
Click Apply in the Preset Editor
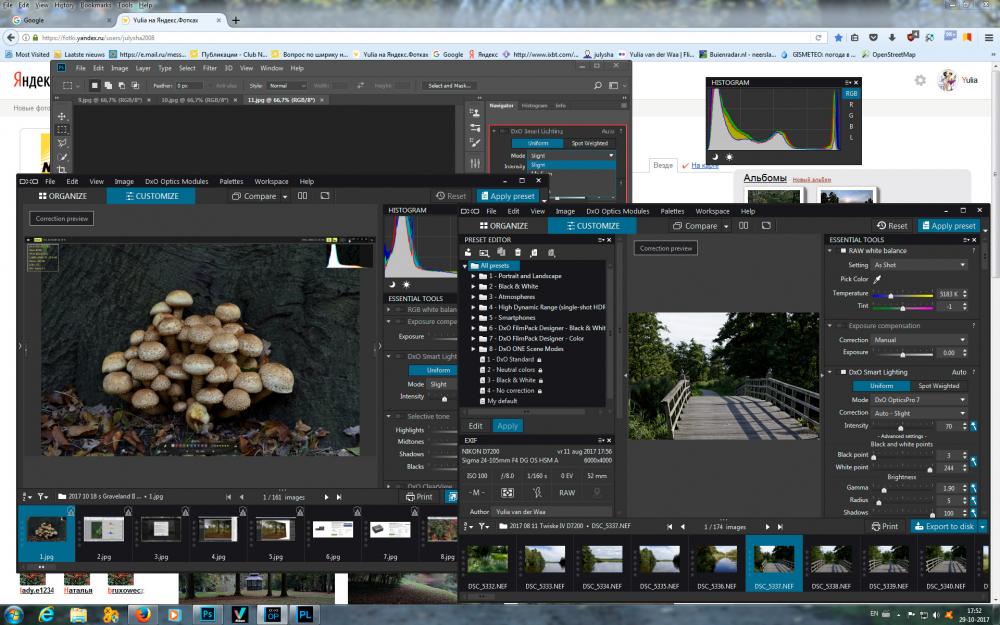pyautogui.click(x=508, y=426)
